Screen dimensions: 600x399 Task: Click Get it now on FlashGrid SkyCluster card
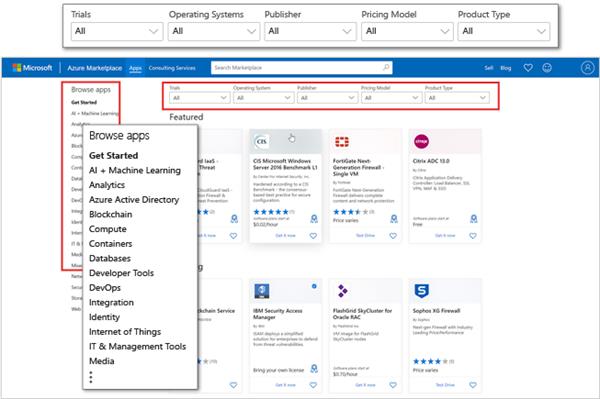pos(365,385)
